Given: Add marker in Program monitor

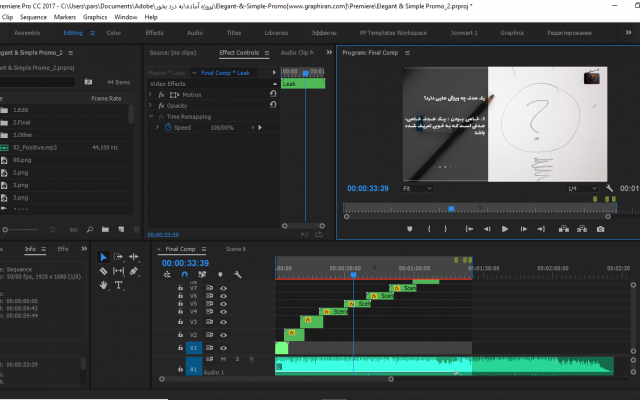Looking at the screenshot, I should (410, 229).
